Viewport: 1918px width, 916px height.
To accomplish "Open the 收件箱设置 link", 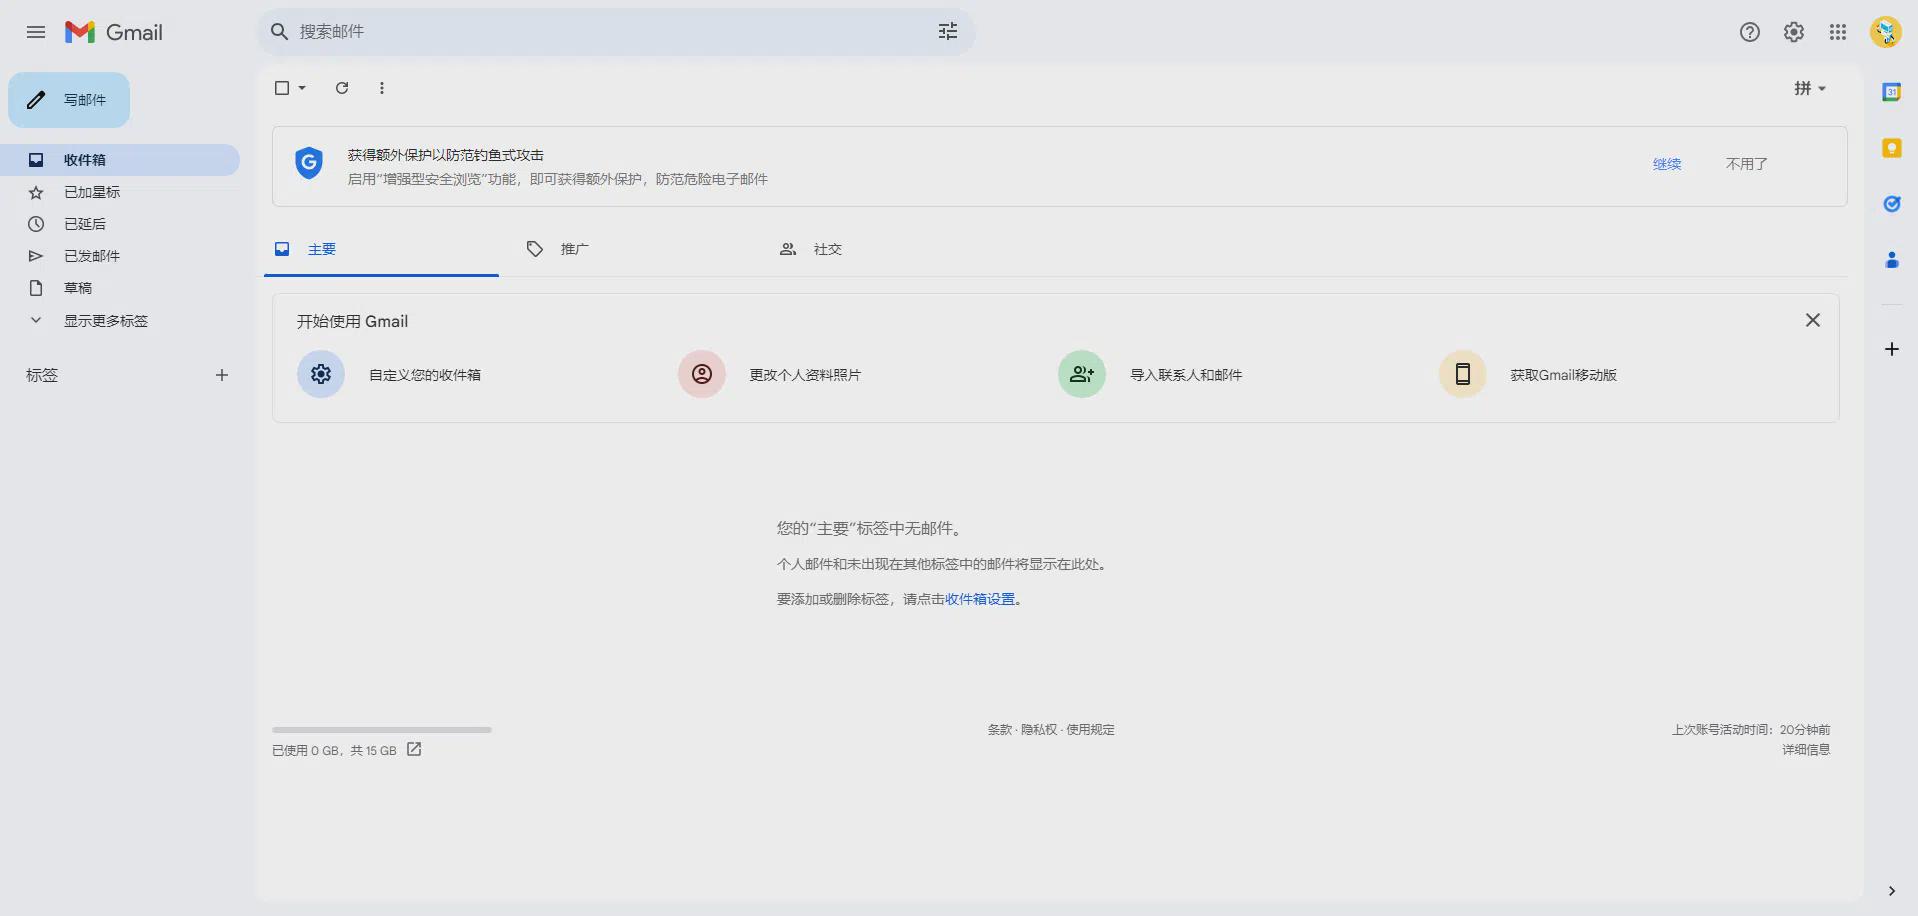I will click(980, 599).
